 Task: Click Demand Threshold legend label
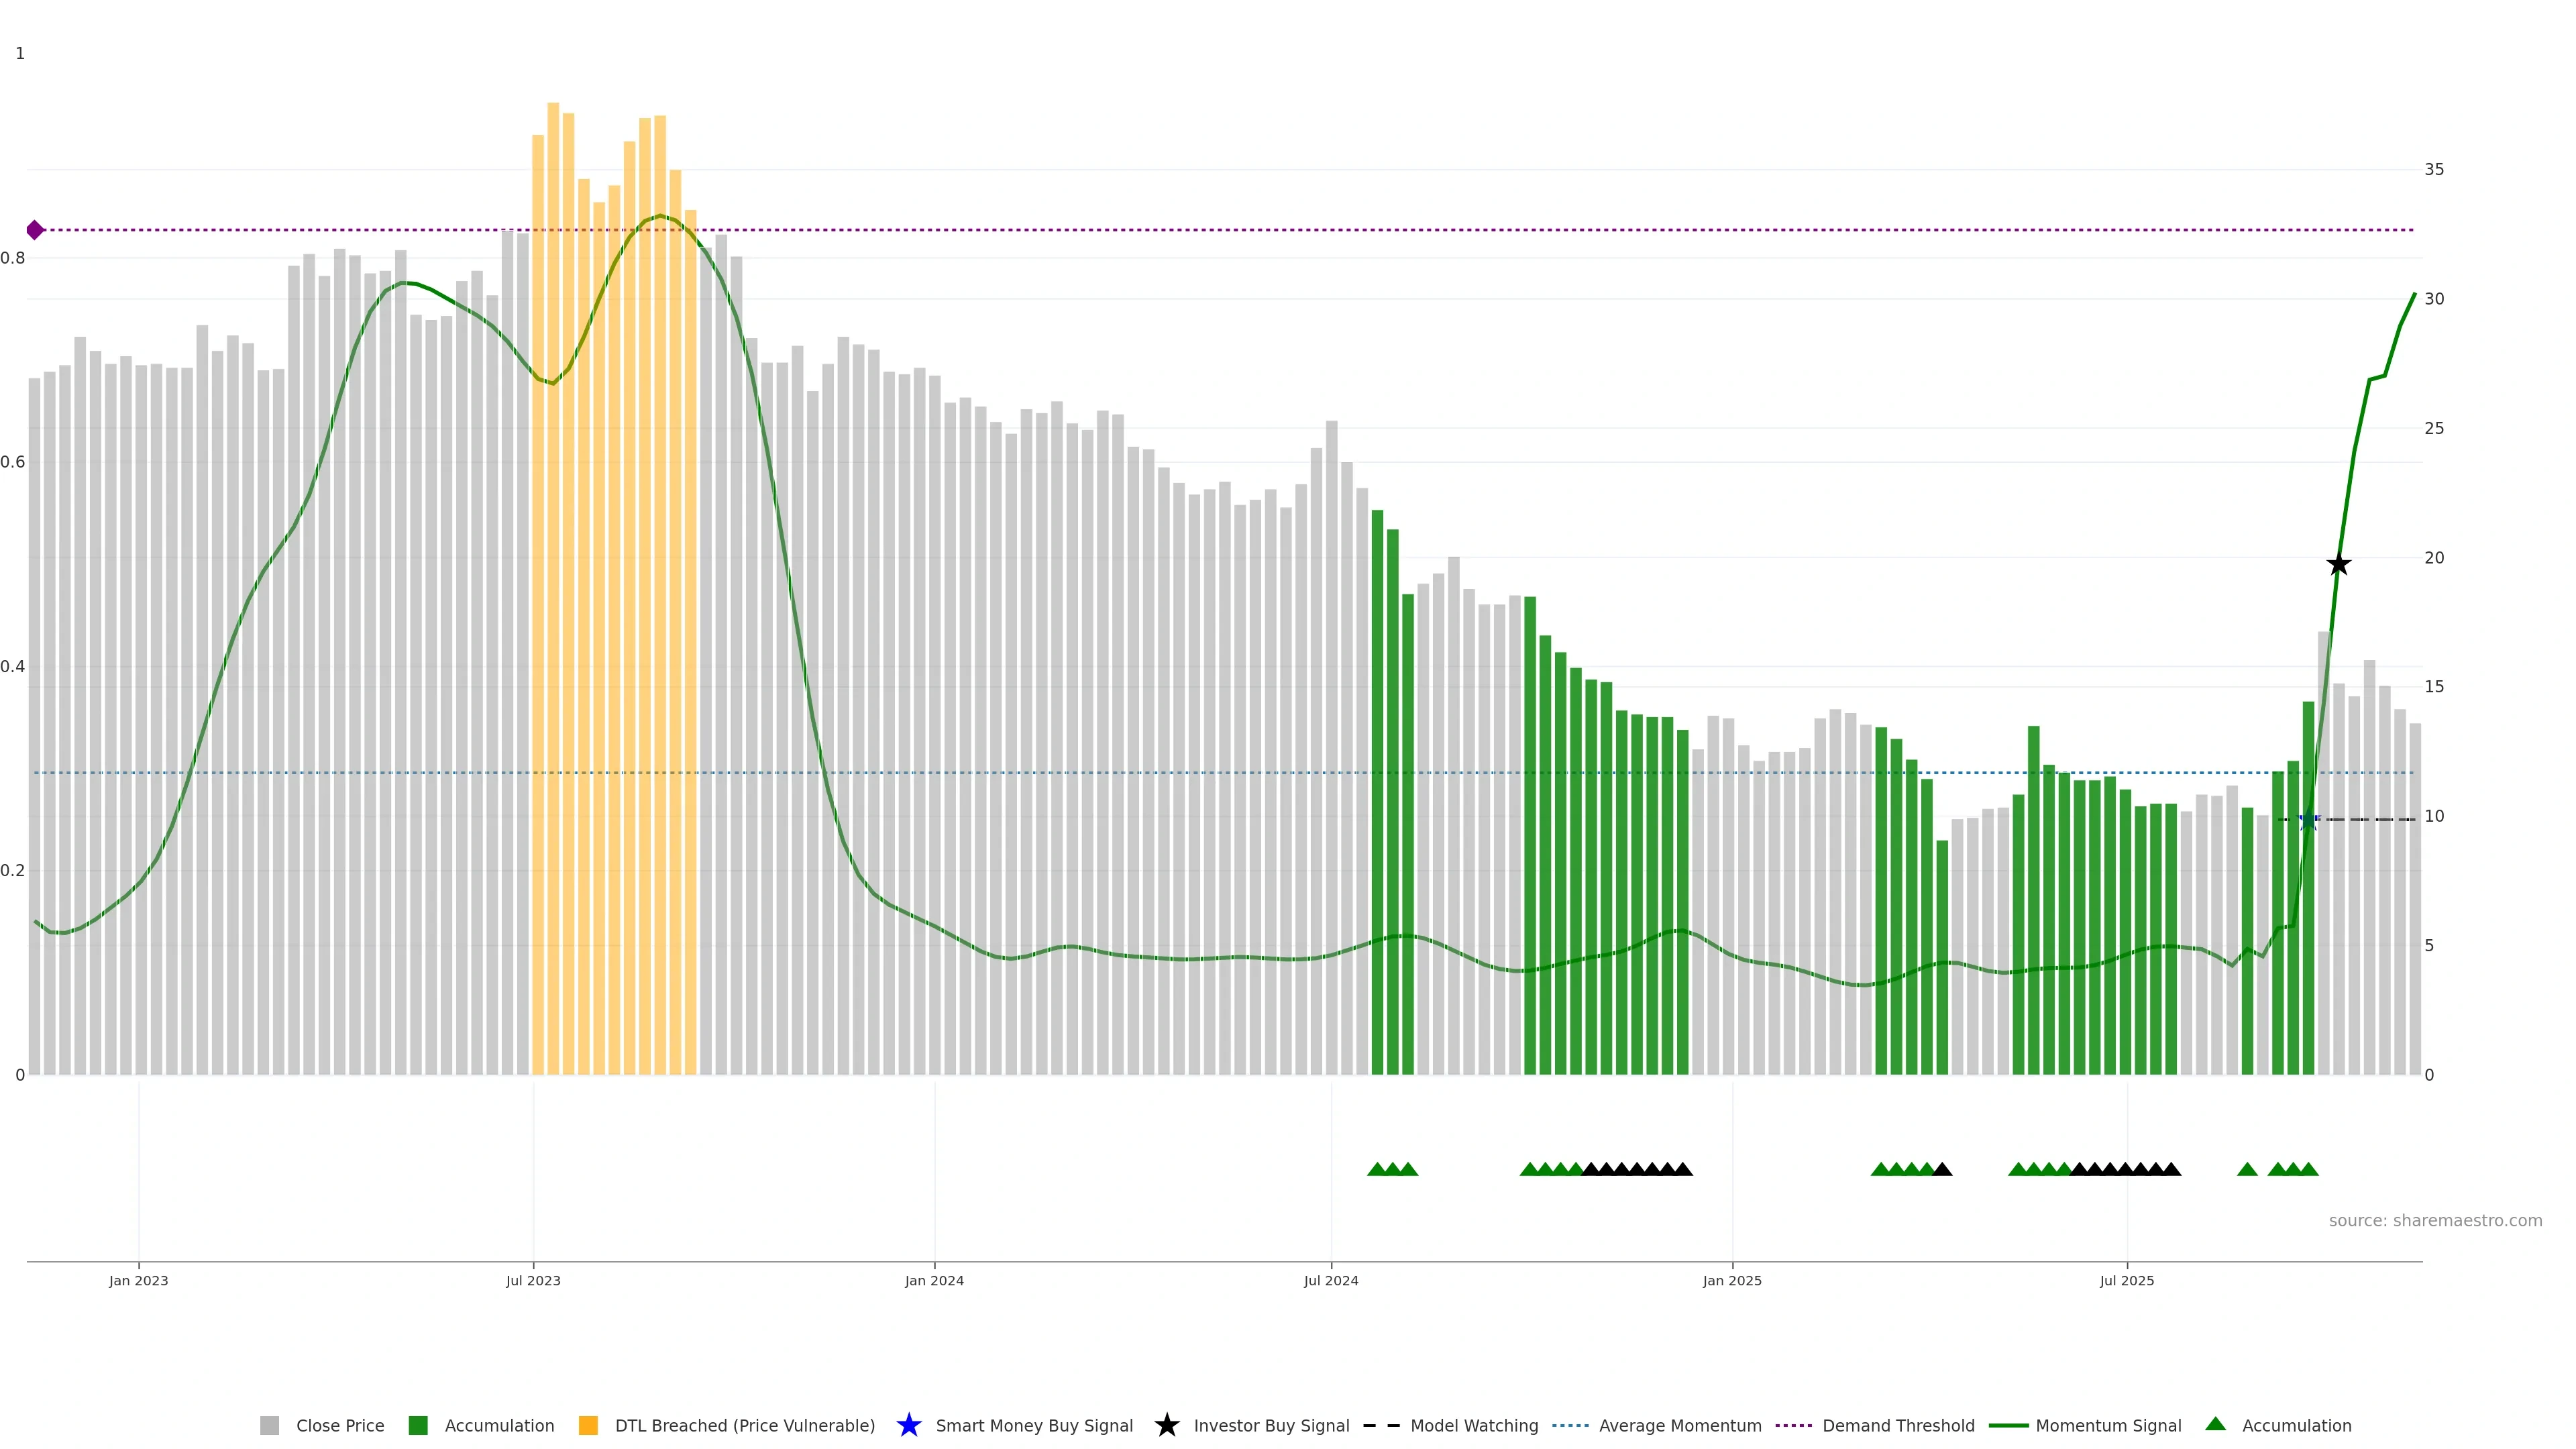(1898, 1425)
